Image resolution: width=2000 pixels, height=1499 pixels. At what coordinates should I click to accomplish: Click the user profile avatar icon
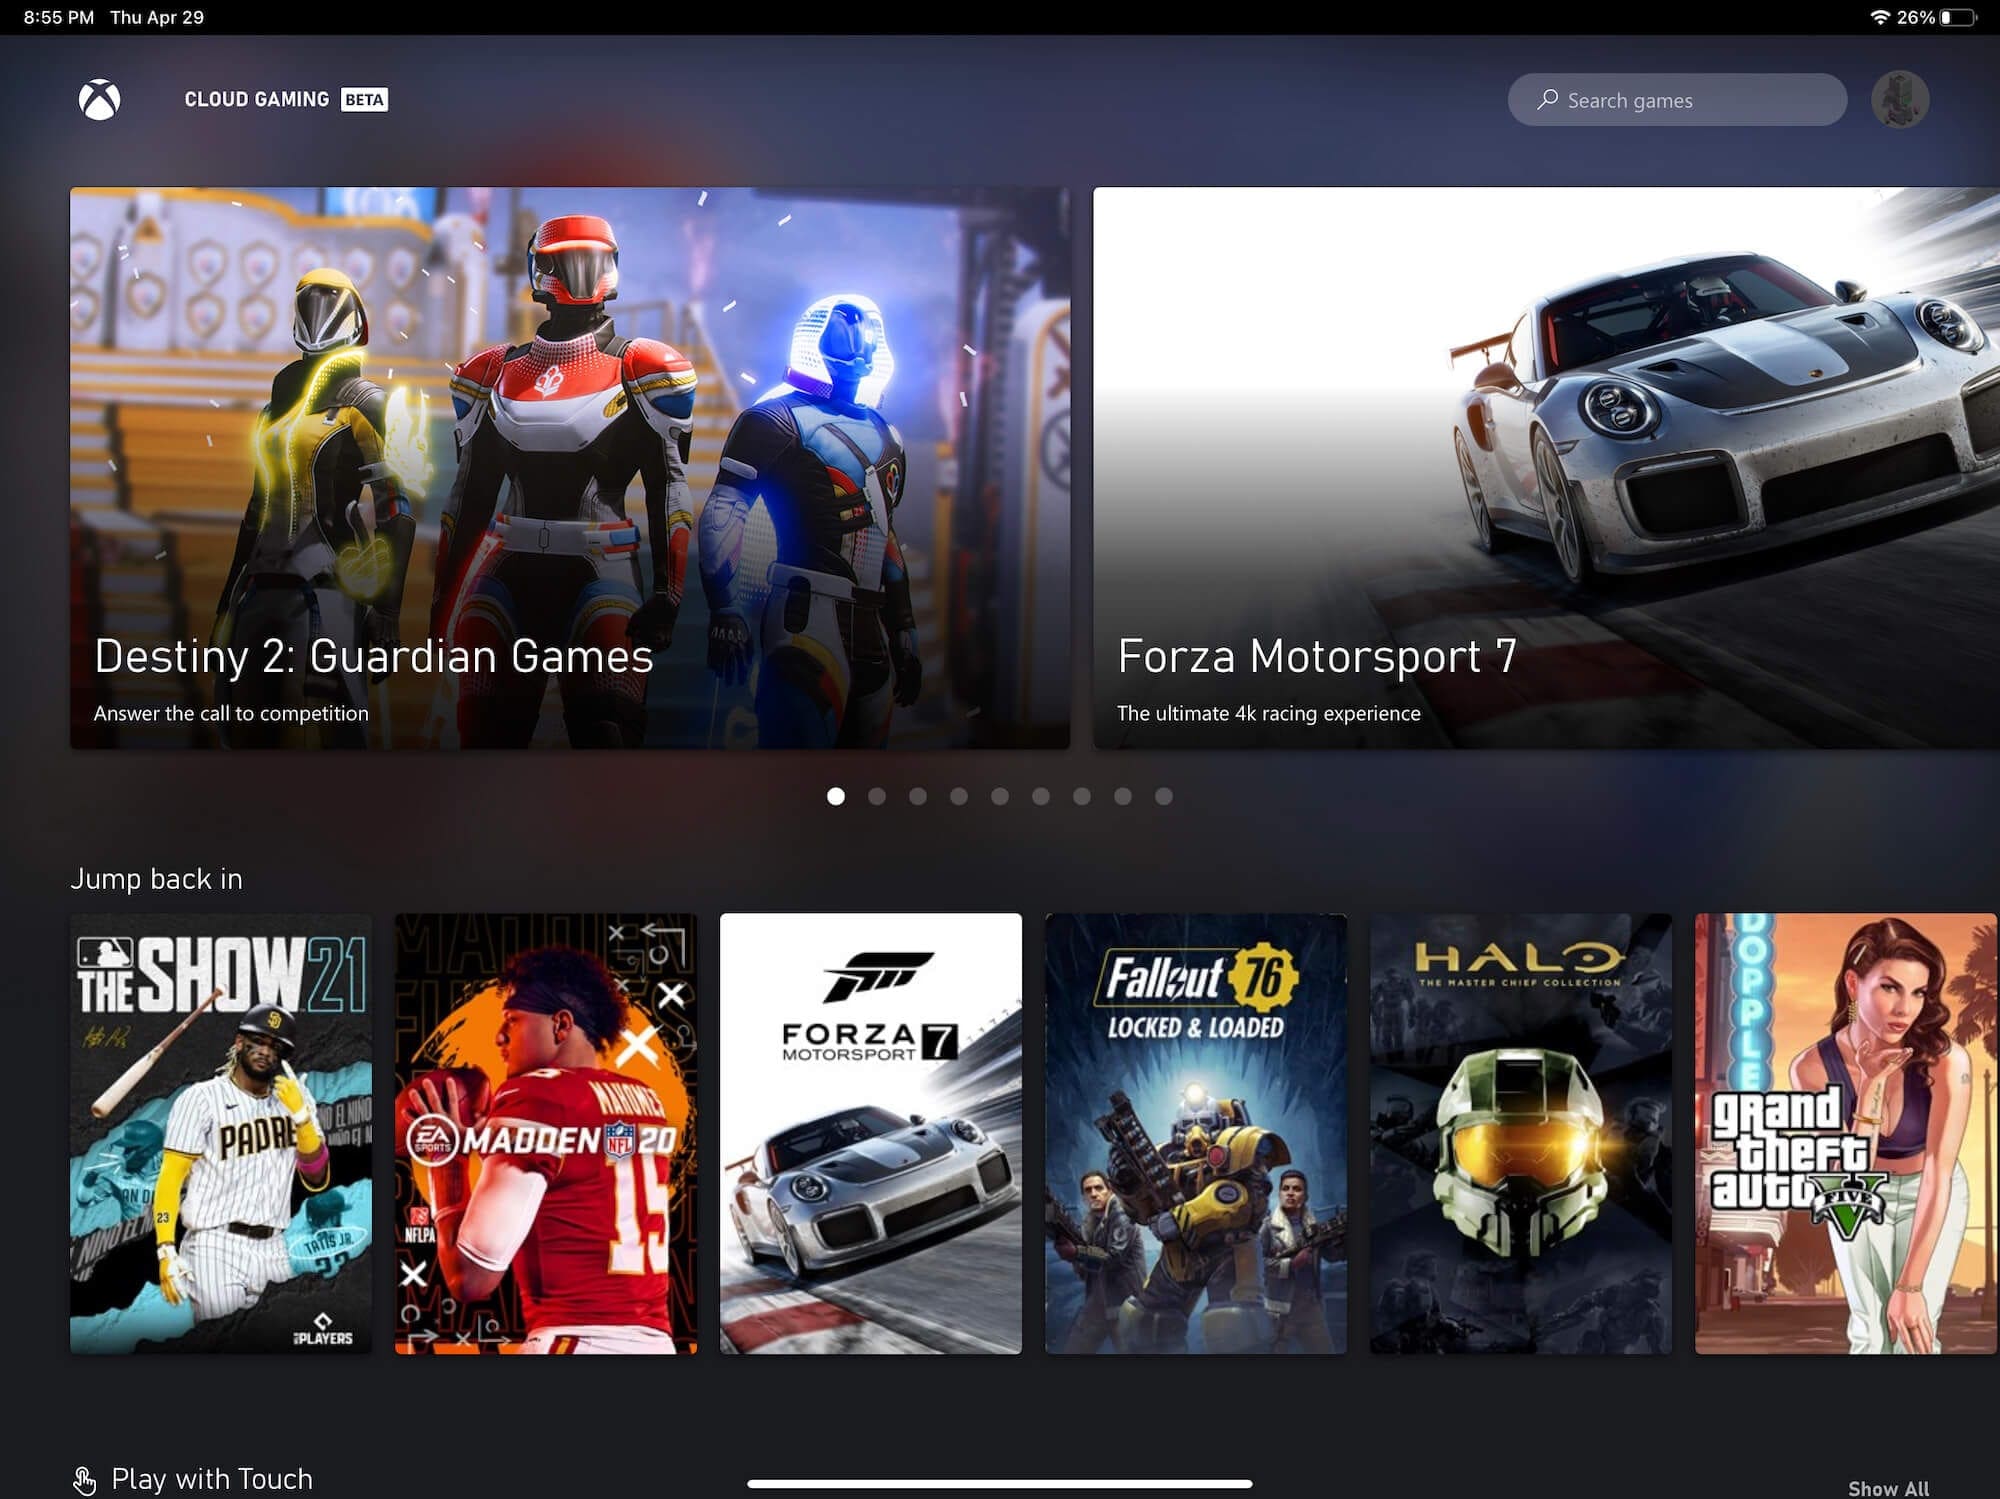point(1901,98)
